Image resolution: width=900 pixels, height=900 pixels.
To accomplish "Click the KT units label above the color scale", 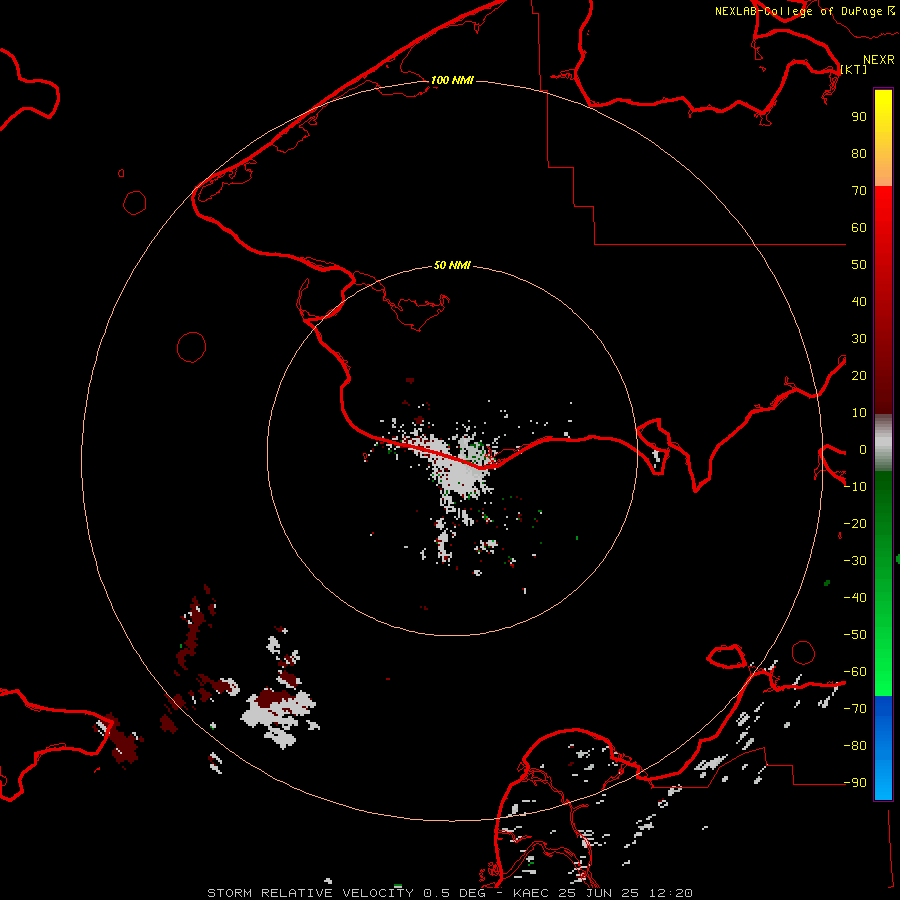I will [854, 69].
